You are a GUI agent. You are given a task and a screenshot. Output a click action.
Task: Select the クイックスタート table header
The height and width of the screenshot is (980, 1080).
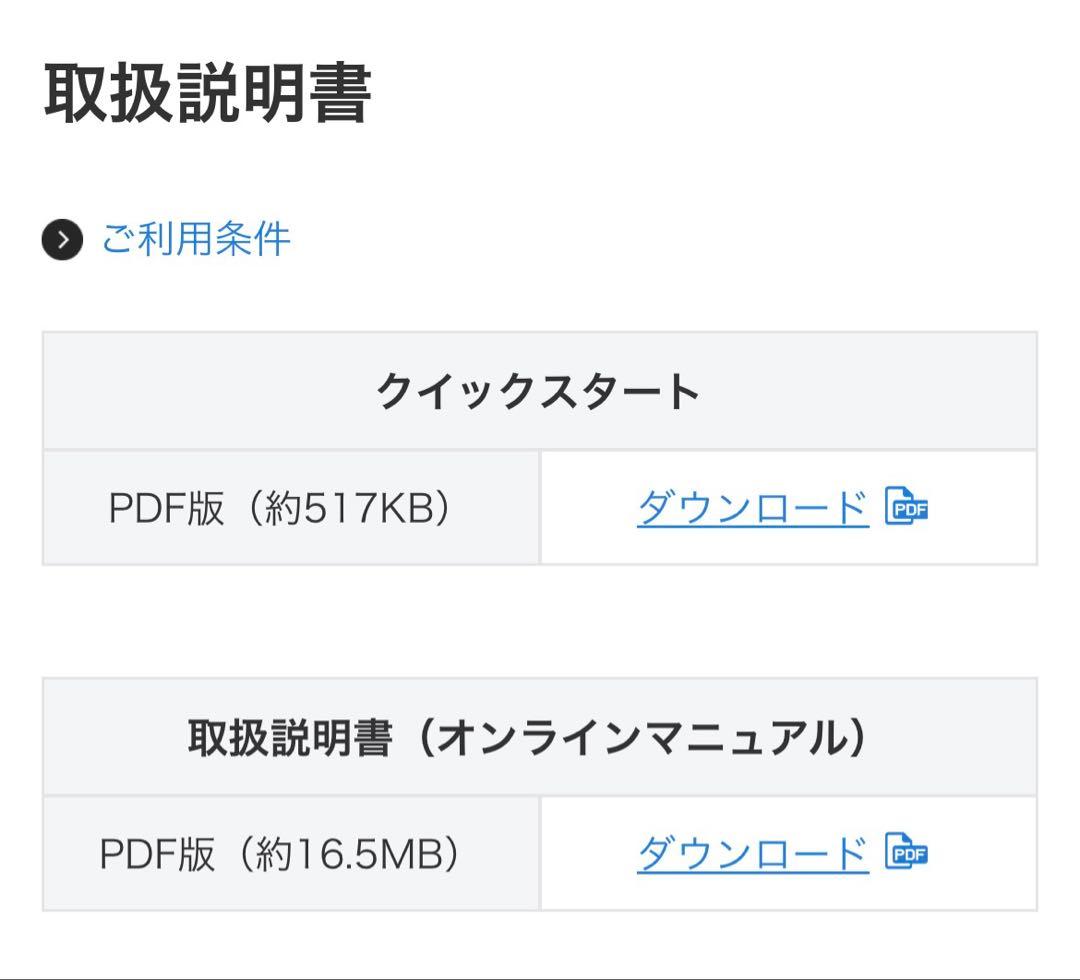coord(539,391)
